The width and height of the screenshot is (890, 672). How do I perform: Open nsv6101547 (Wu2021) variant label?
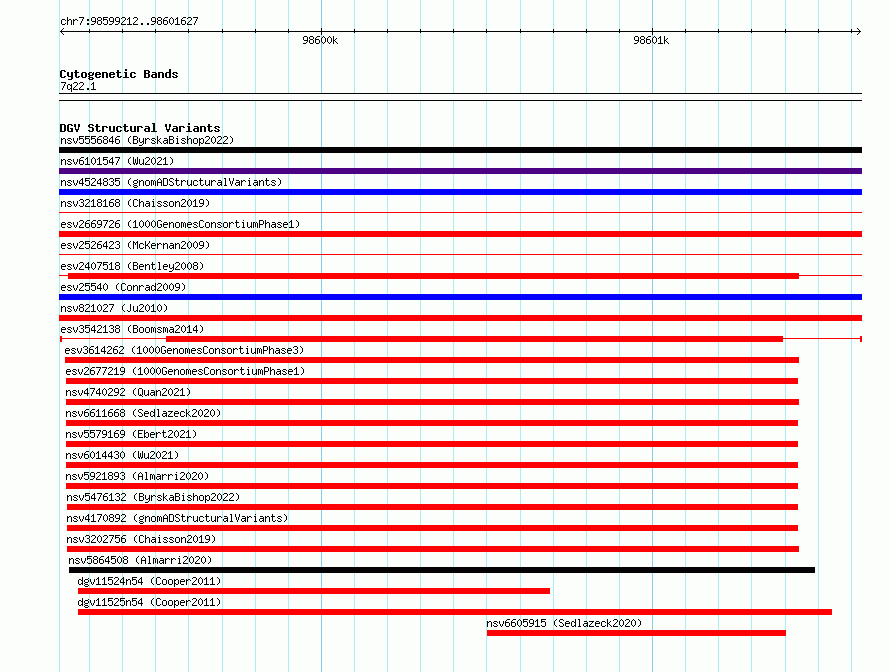[117, 161]
